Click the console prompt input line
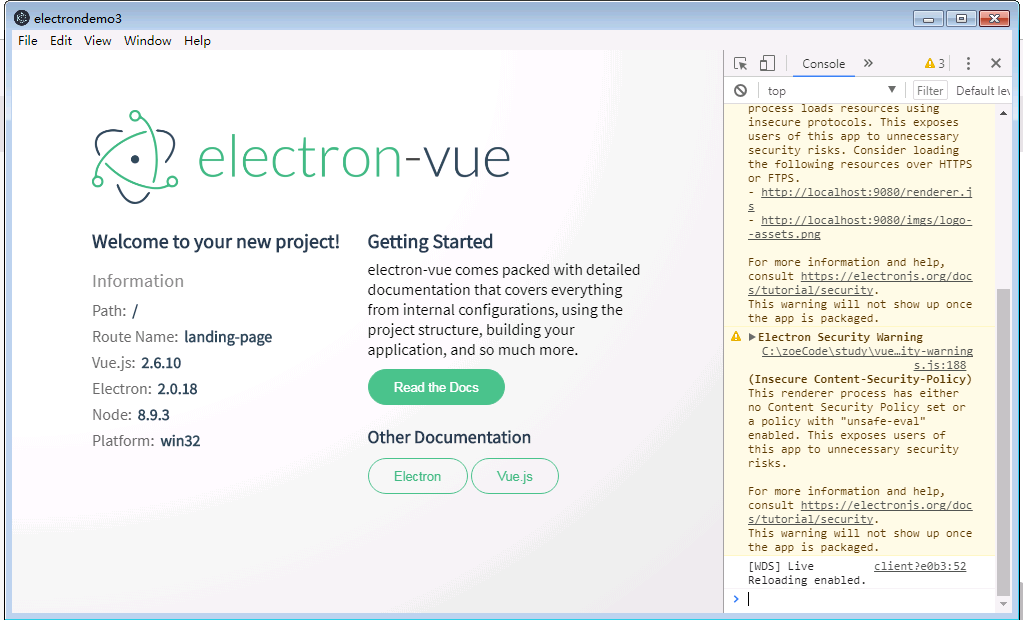Image resolution: width=1023 pixels, height=620 pixels. point(868,598)
